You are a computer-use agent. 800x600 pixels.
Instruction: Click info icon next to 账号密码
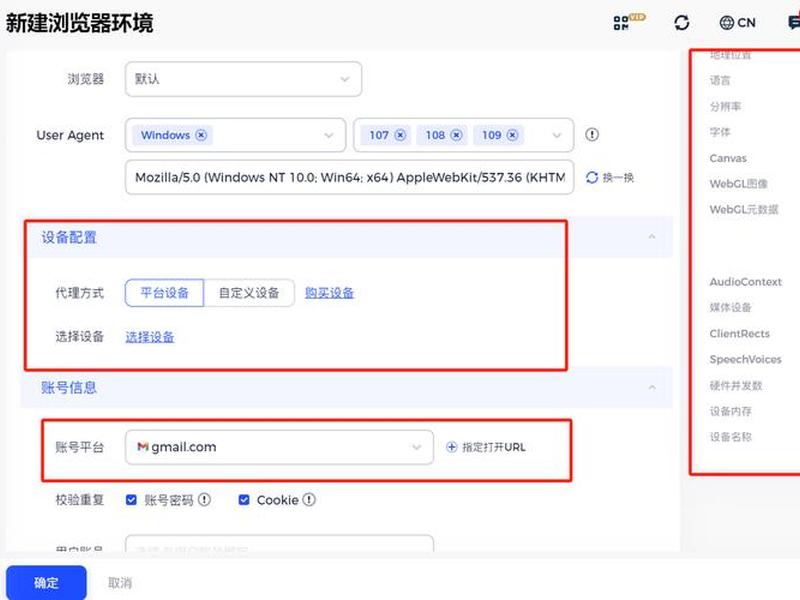tap(204, 499)
